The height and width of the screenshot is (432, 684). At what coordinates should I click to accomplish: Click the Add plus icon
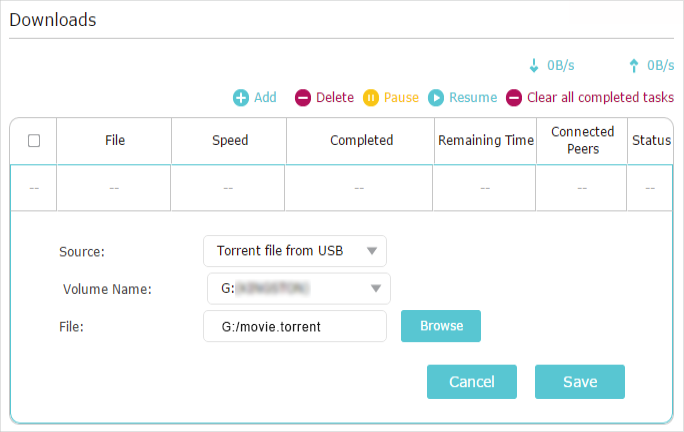pyautogui.click(x=241, y=98)
